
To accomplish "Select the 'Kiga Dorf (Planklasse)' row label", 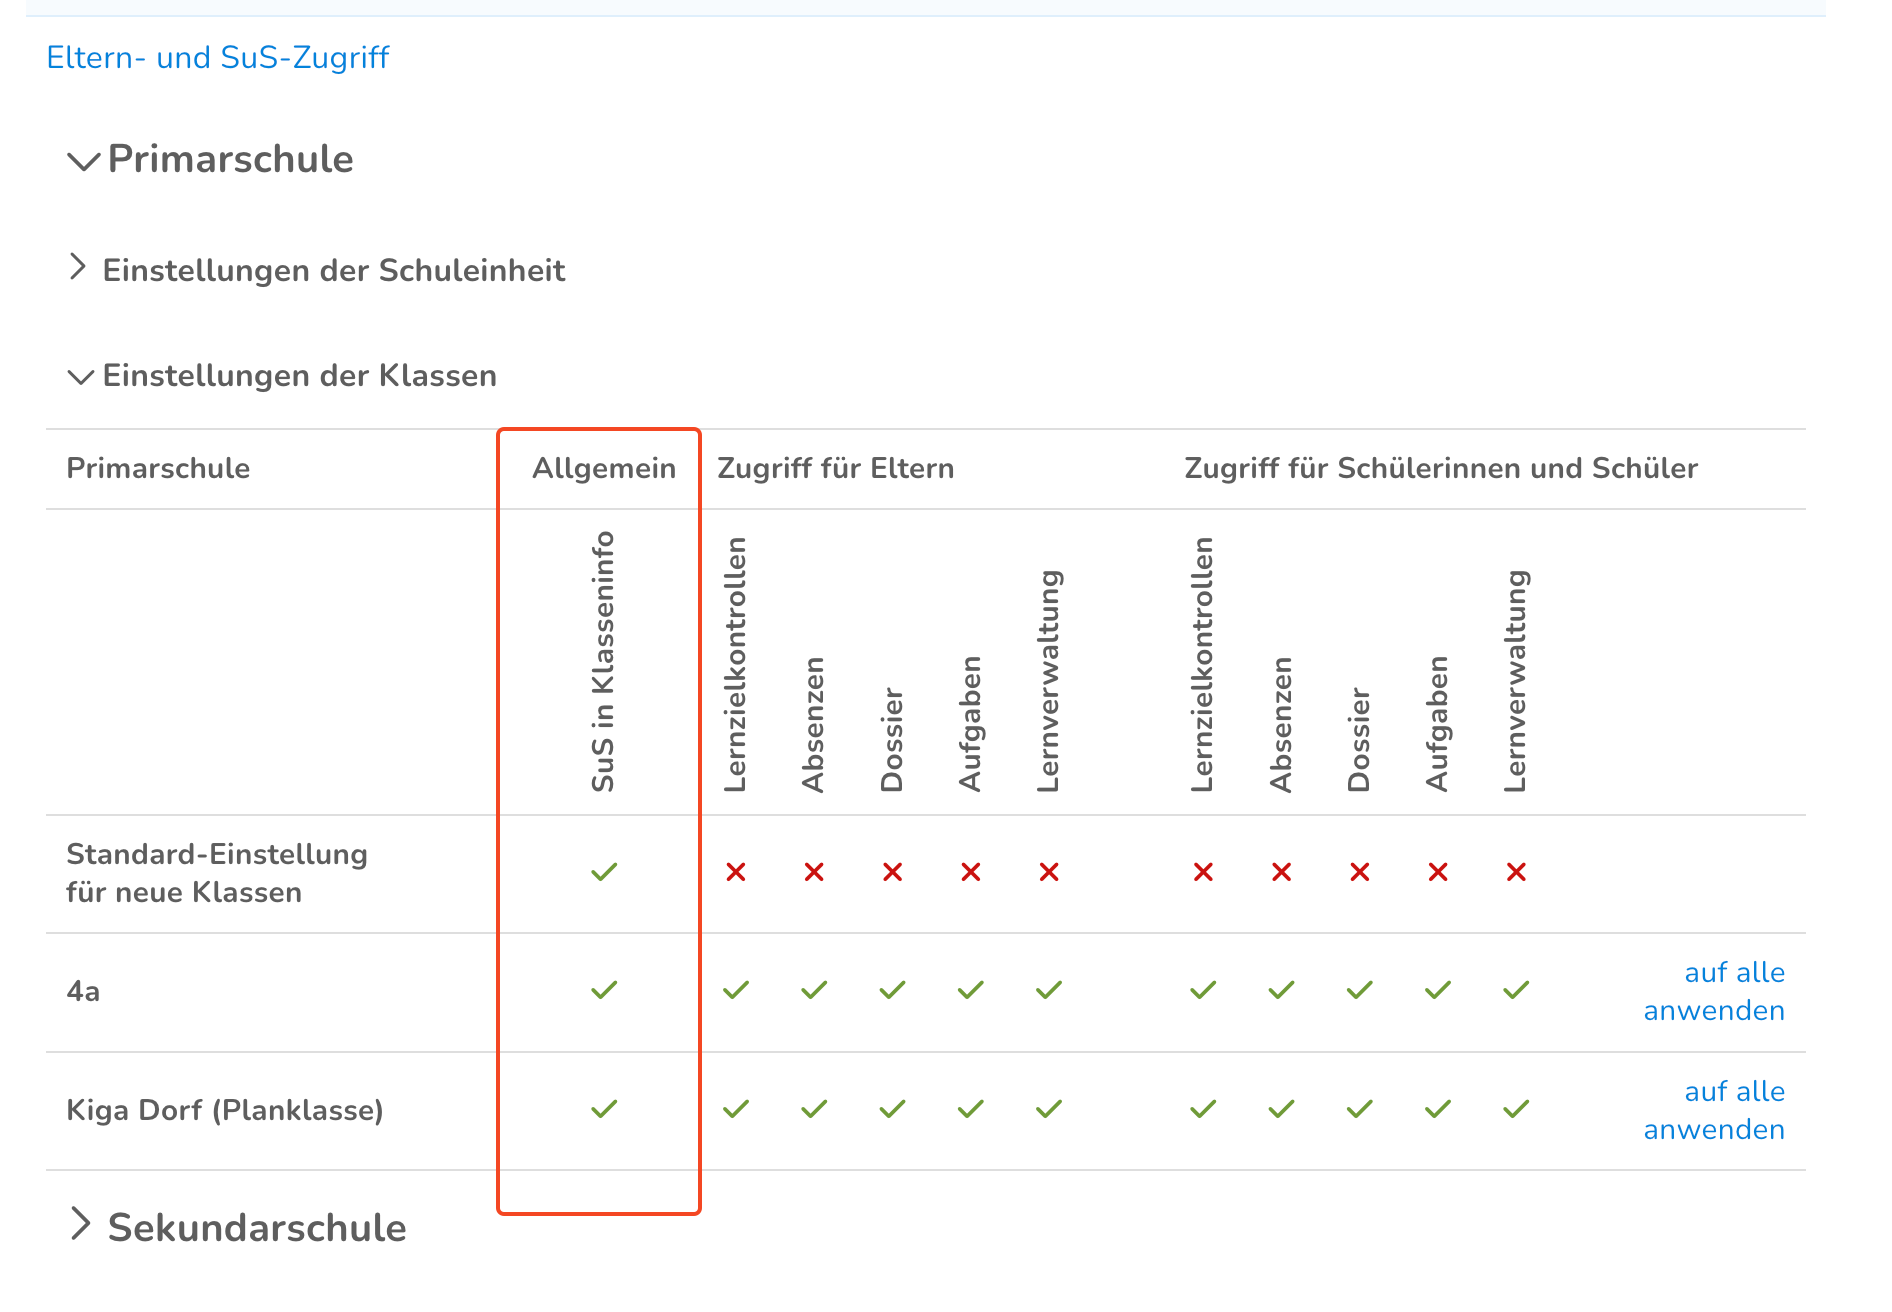I will 225,1110.
